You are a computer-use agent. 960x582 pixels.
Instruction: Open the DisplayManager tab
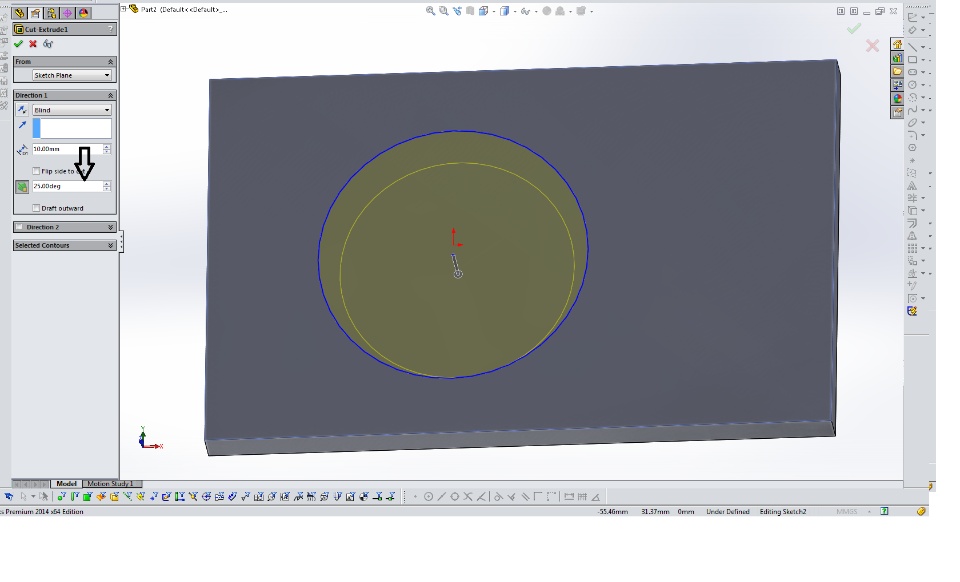(x=84, y=13)
